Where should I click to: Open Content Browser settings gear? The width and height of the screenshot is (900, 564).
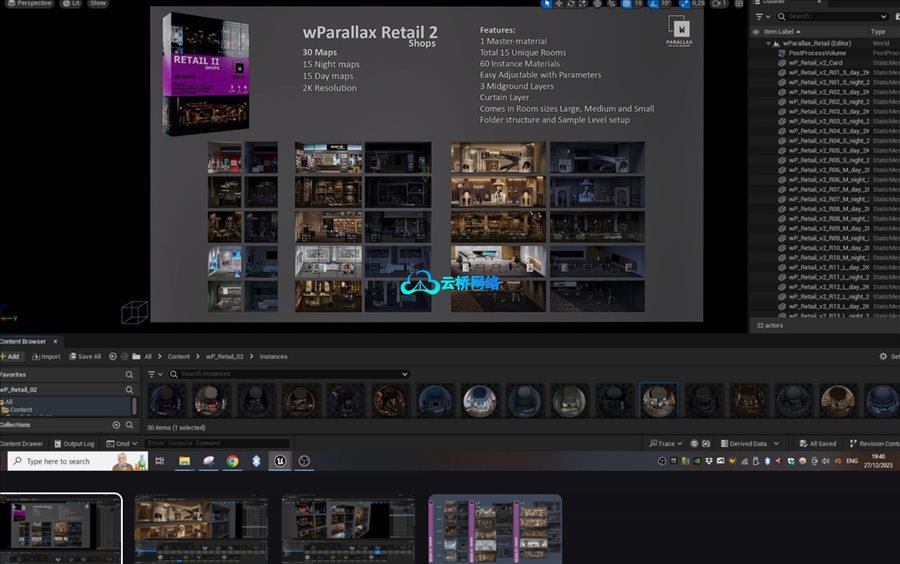click(883, 356)
